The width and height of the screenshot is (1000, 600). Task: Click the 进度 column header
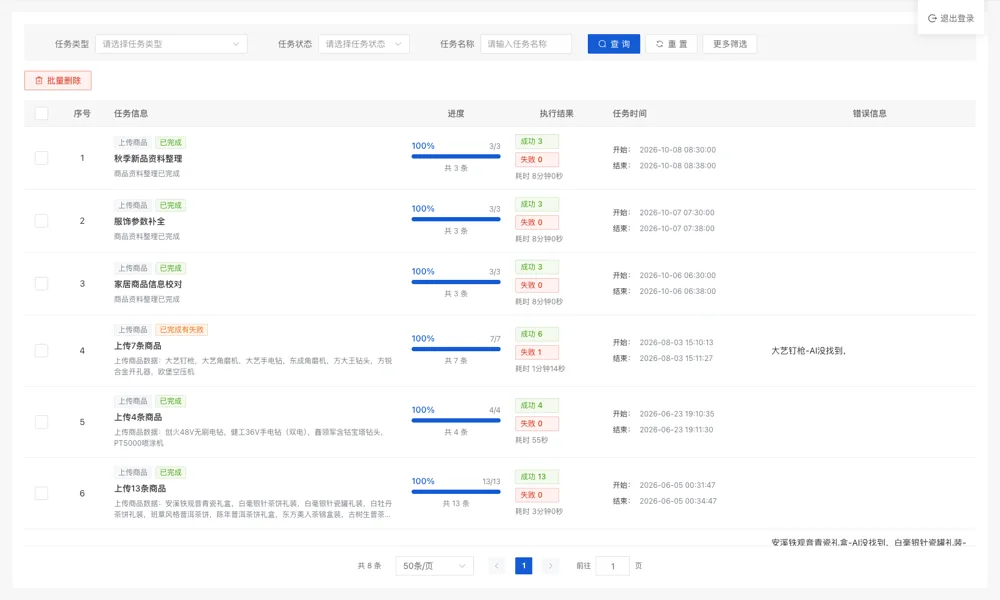pos(456,113)
